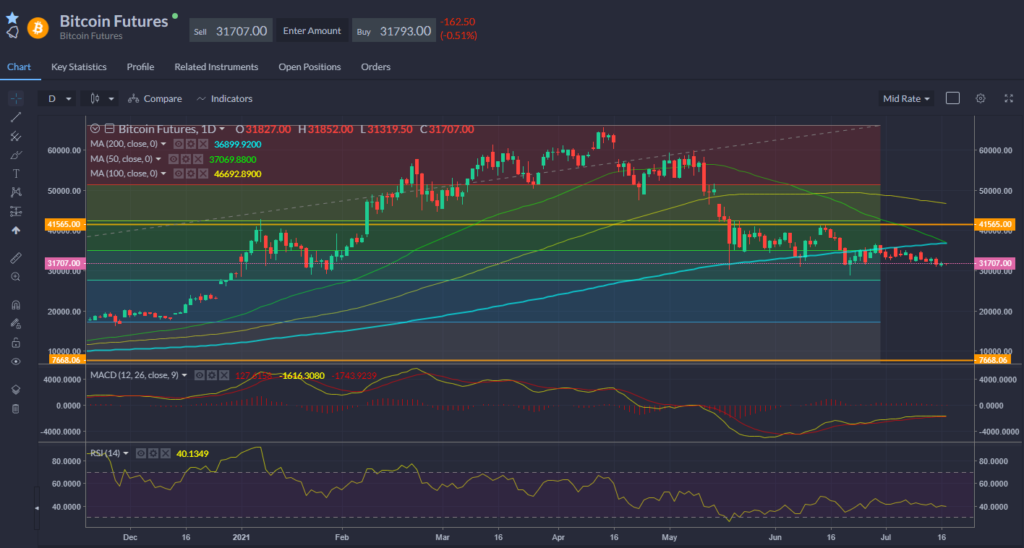
Task: Toggle hide all drawings eye icon
Action: (16, 362)
